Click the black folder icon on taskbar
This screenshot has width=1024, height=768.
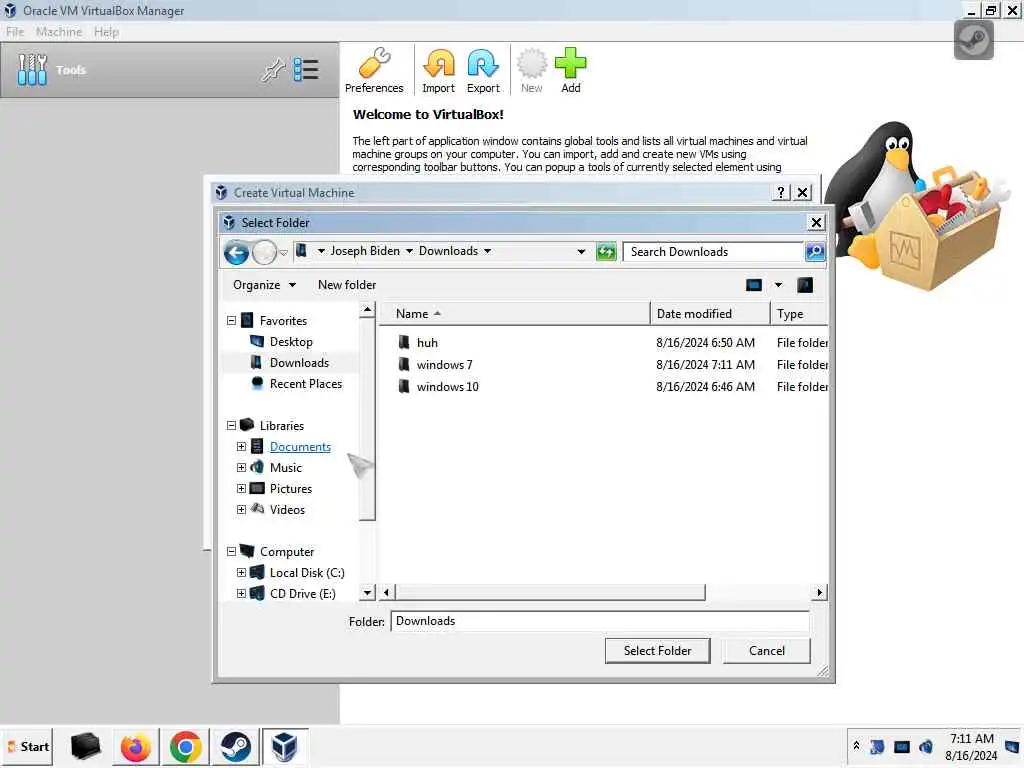(x=86, y=746)
